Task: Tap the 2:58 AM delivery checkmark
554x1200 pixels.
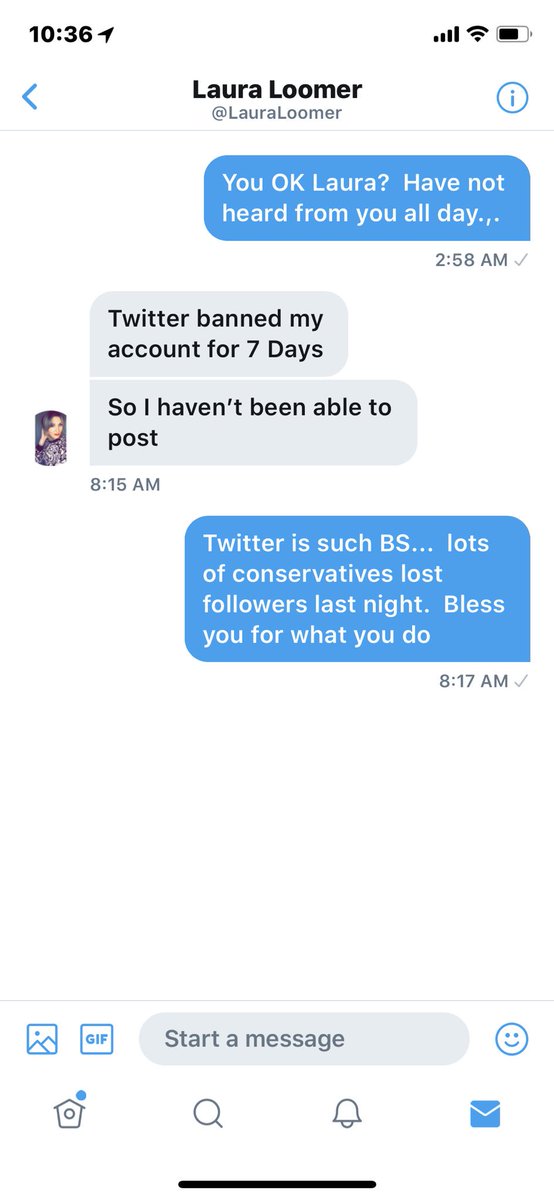Action: tap(520, 260)
